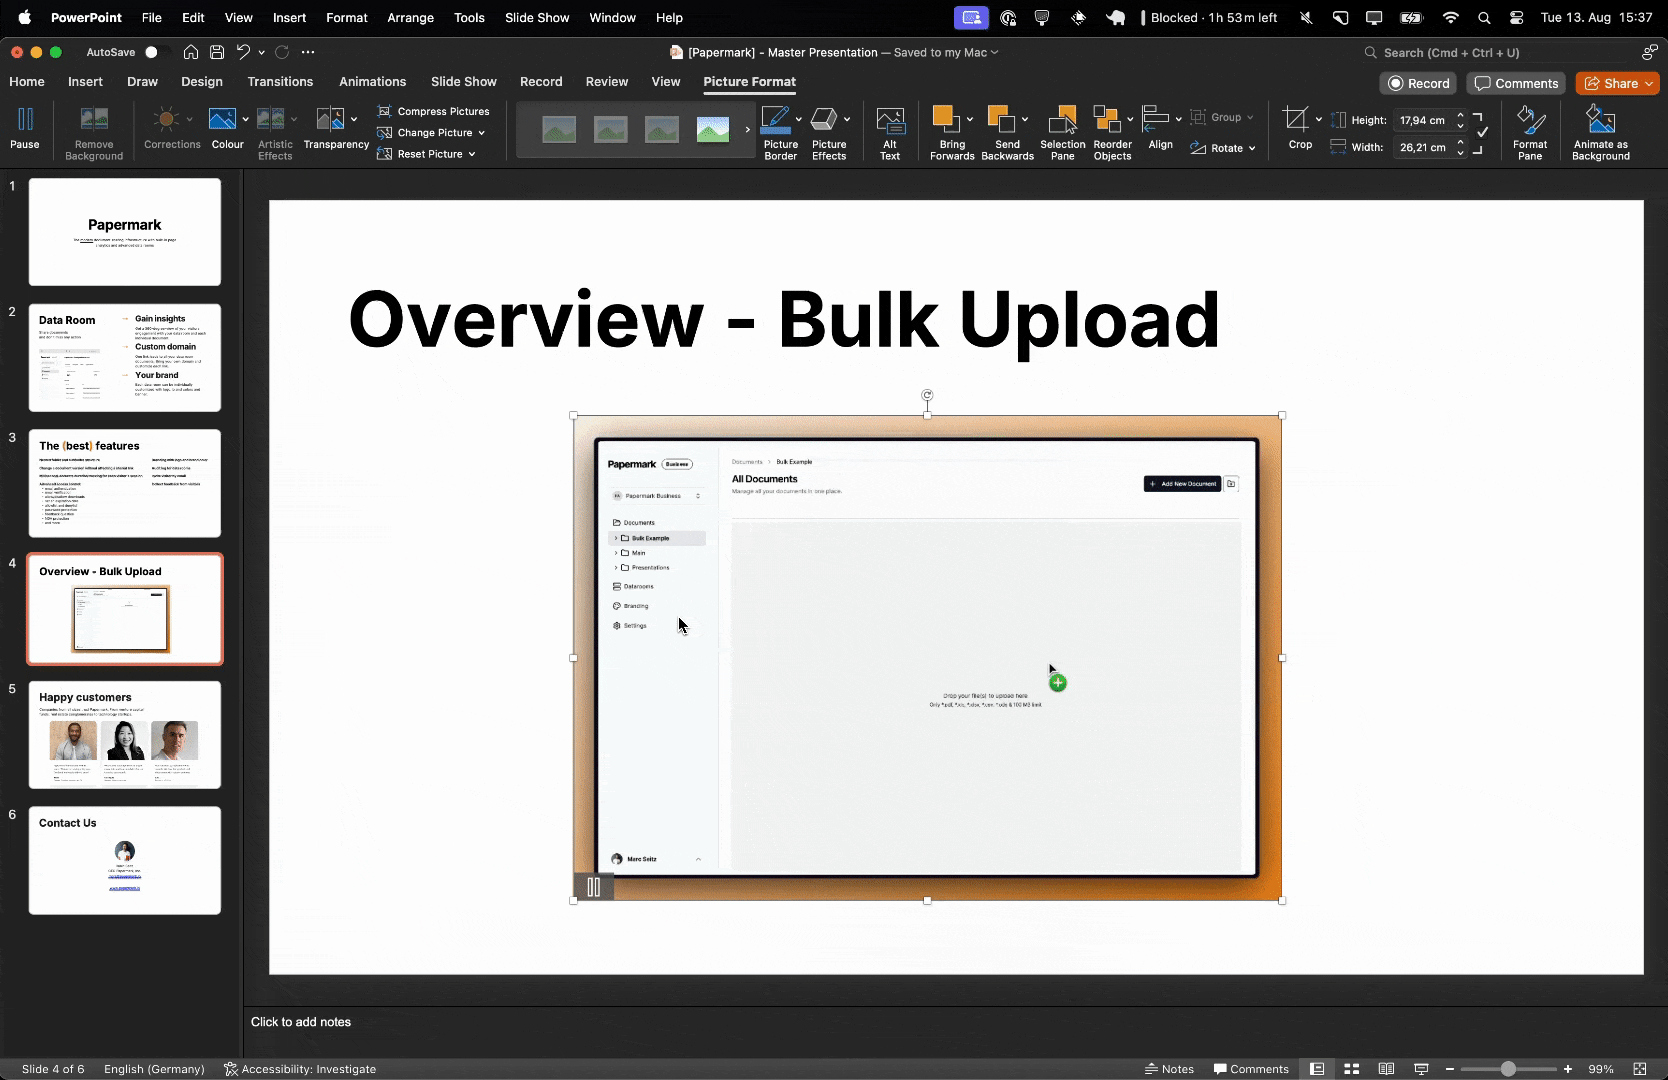Open Picture Border dropdown arrow
Image resolution: width=1668 pixels, height=1080 pixels.
click(798, 120)
